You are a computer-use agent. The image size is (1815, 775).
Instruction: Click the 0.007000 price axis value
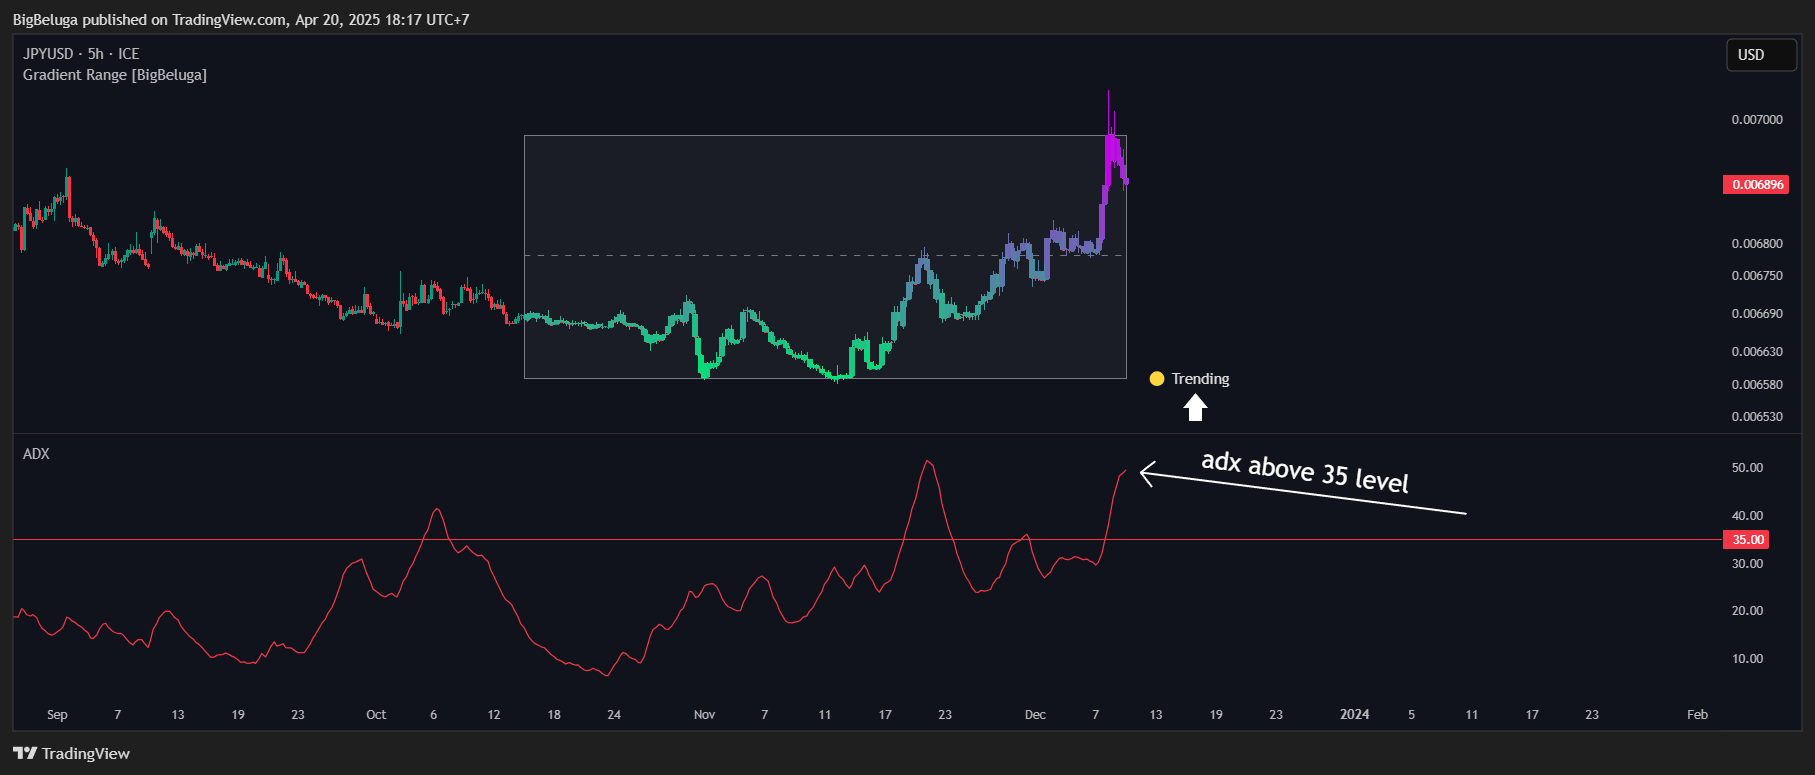[1757, 120]
